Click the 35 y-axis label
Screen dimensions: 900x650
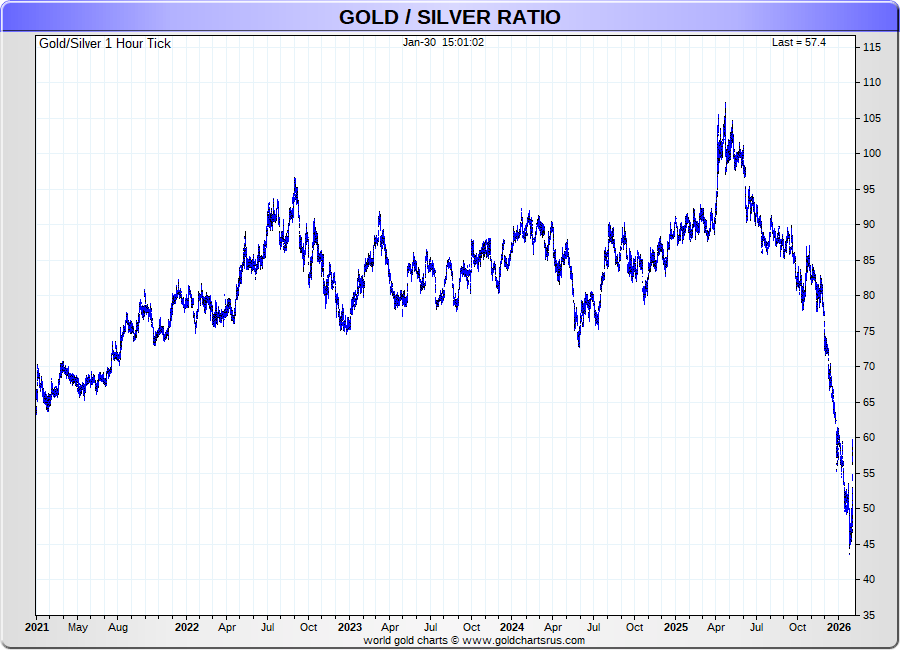coord(869,615)
